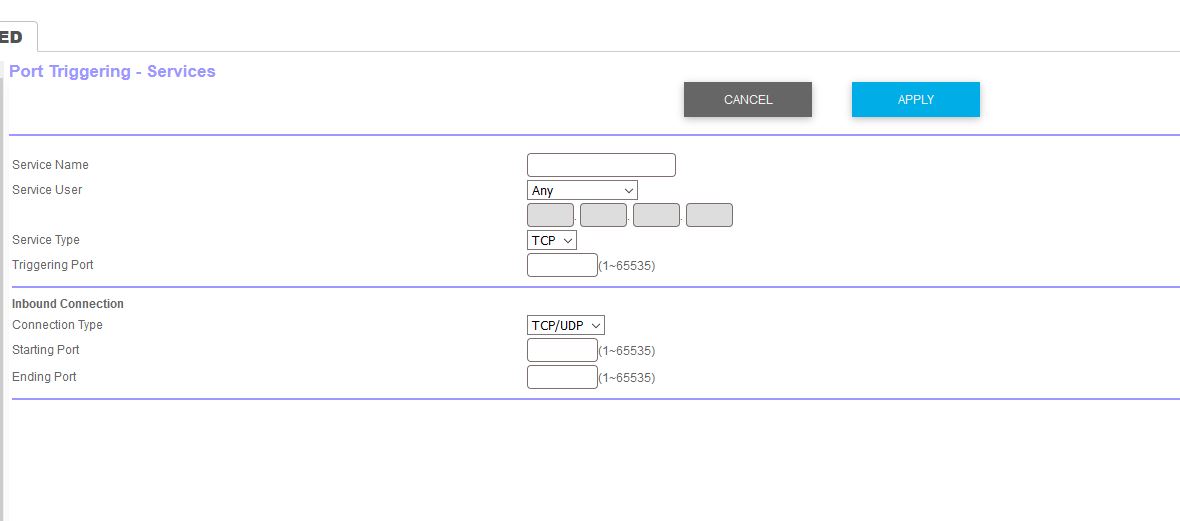Focus the Starting Port input field
The image size is (1180, 521).
tap(562, 350)
